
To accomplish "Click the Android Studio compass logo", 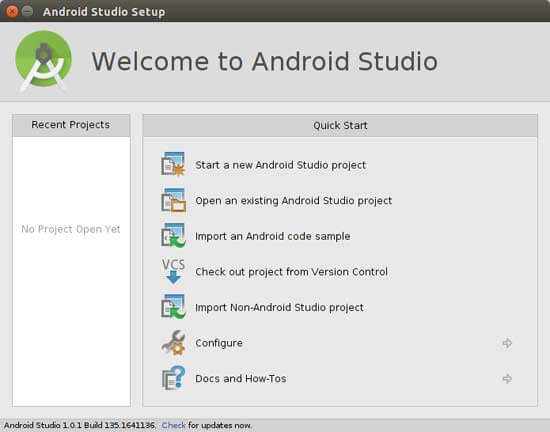I will [43, 60].
